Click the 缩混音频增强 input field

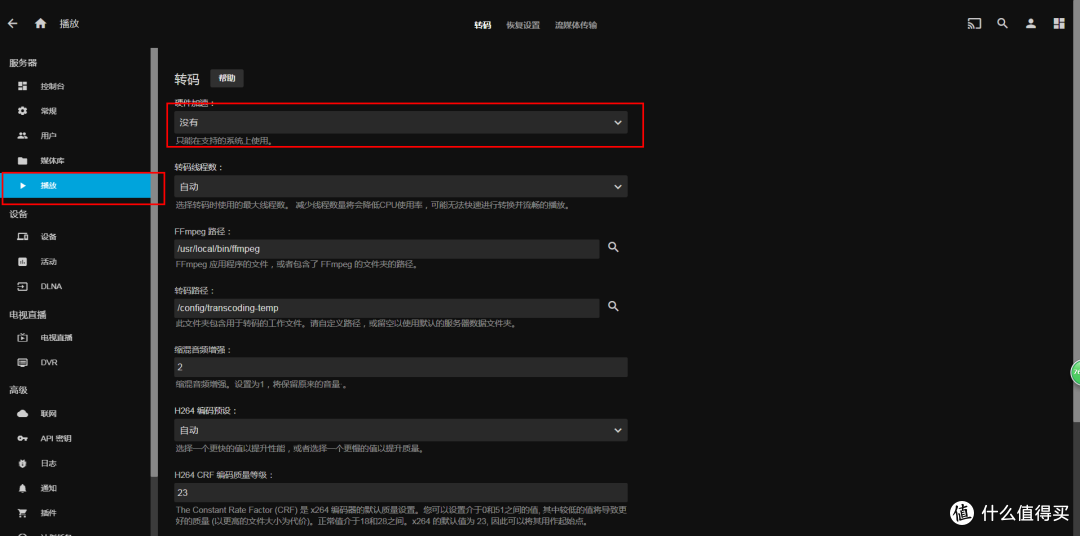(400, 367)
